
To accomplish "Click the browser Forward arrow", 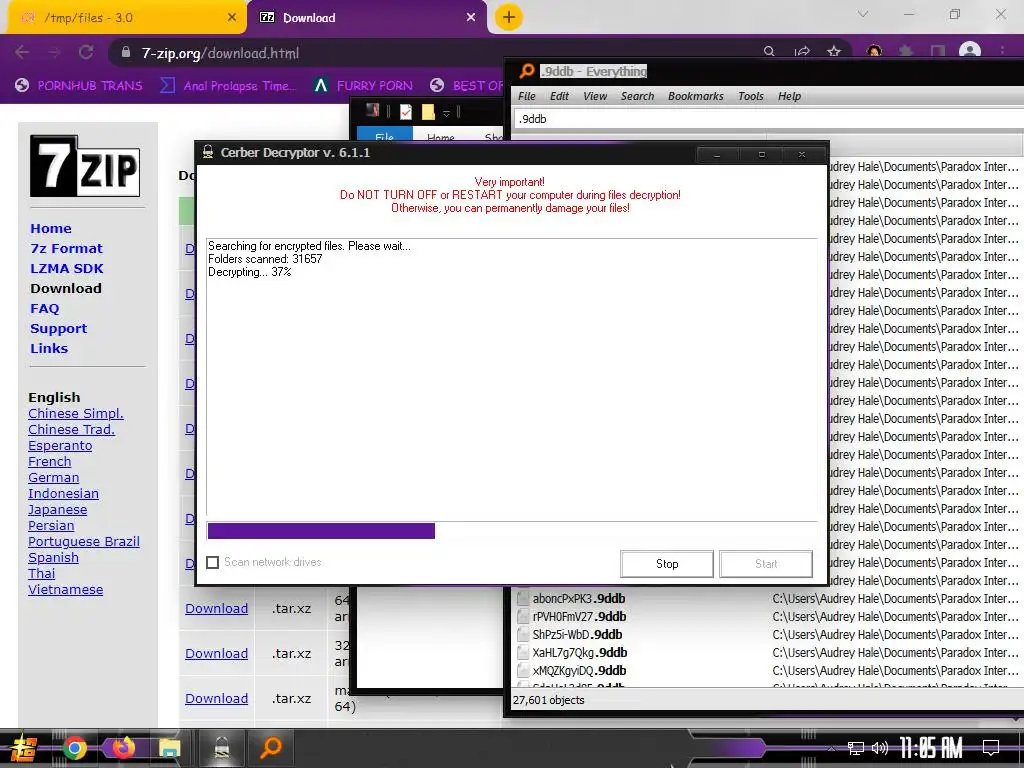I will pyautogui.click(x=54, y=52).
